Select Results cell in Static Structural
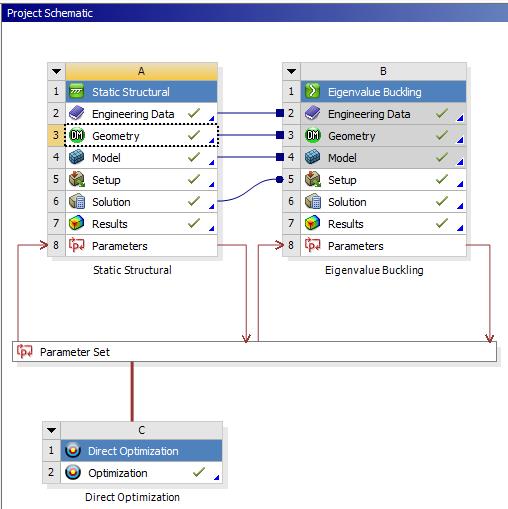The width and height of the screenshot is (508, 509). click(x=141, y=223)
